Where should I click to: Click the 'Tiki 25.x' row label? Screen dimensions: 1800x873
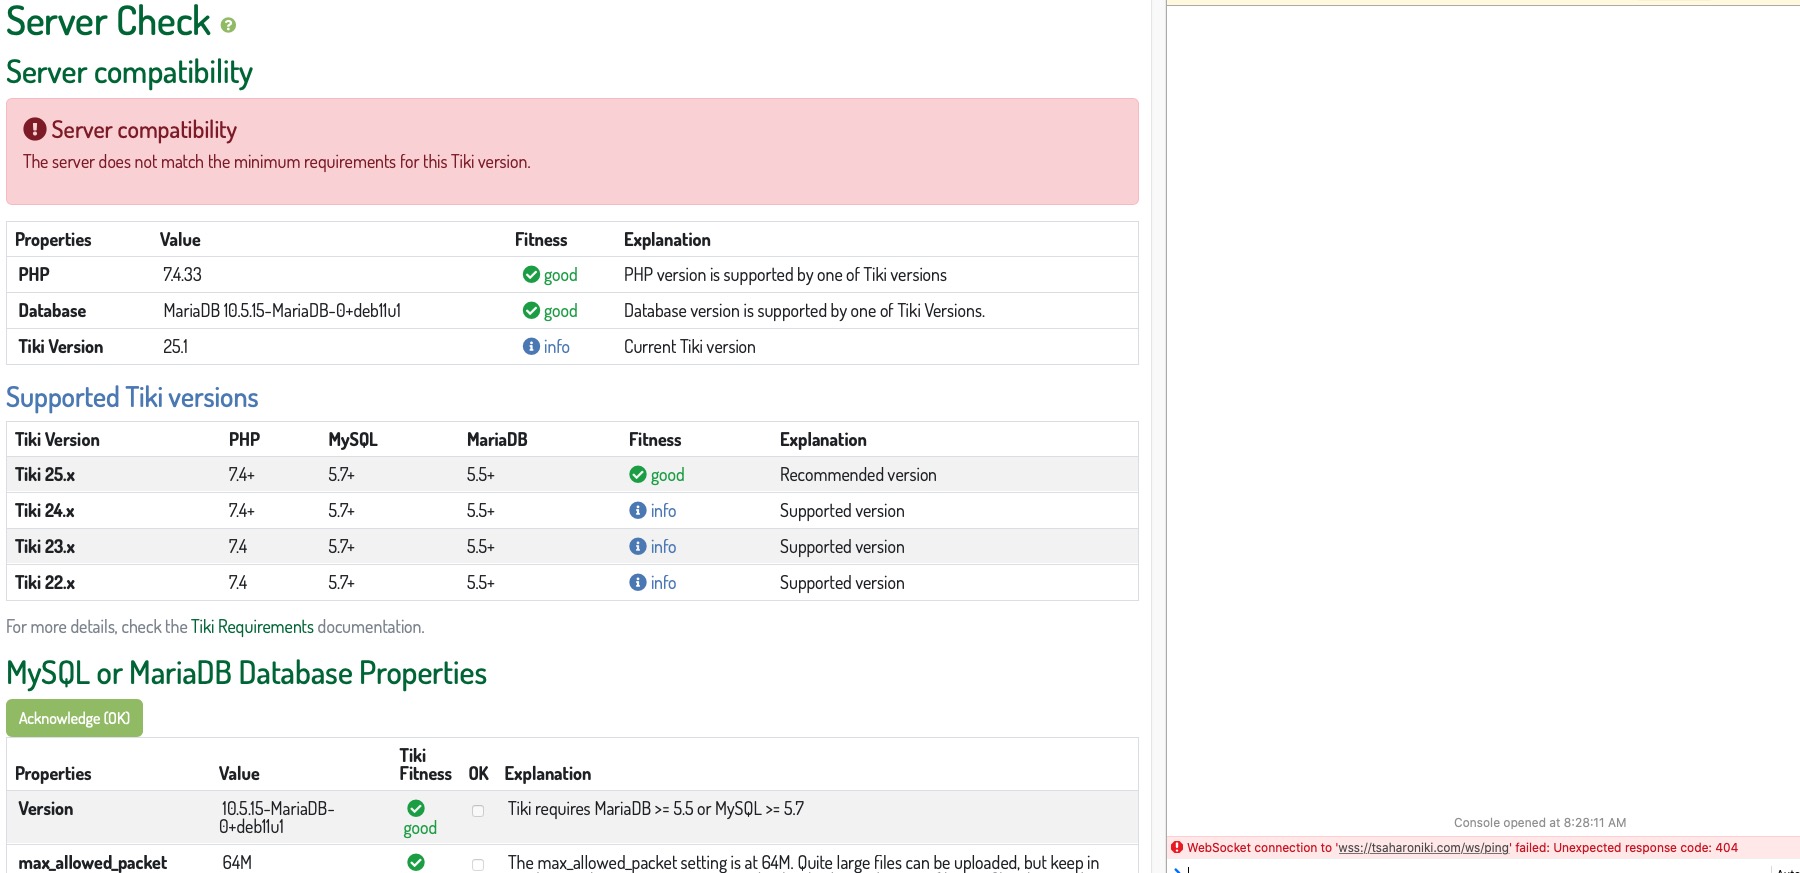[x=45, y=475]
